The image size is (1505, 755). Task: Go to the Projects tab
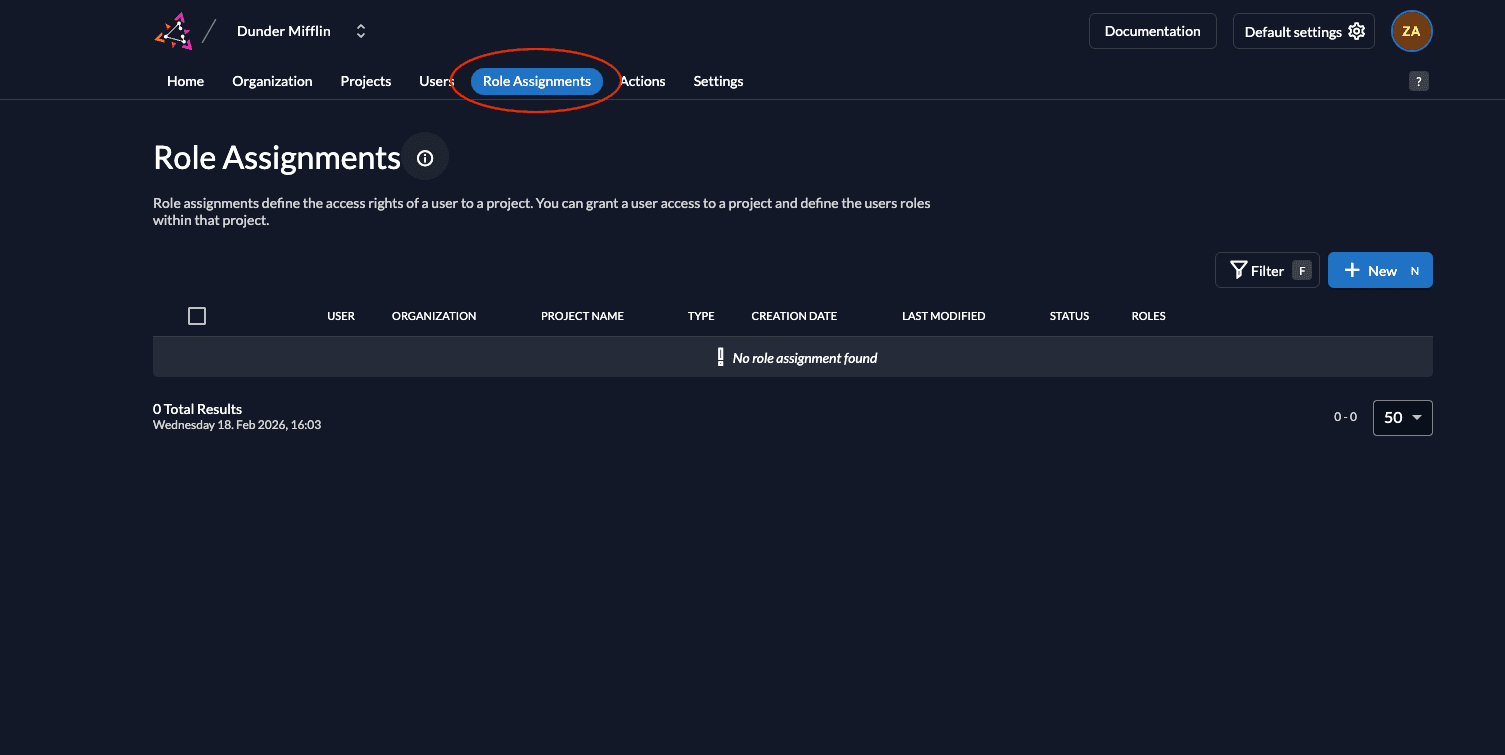coord(365,81)
